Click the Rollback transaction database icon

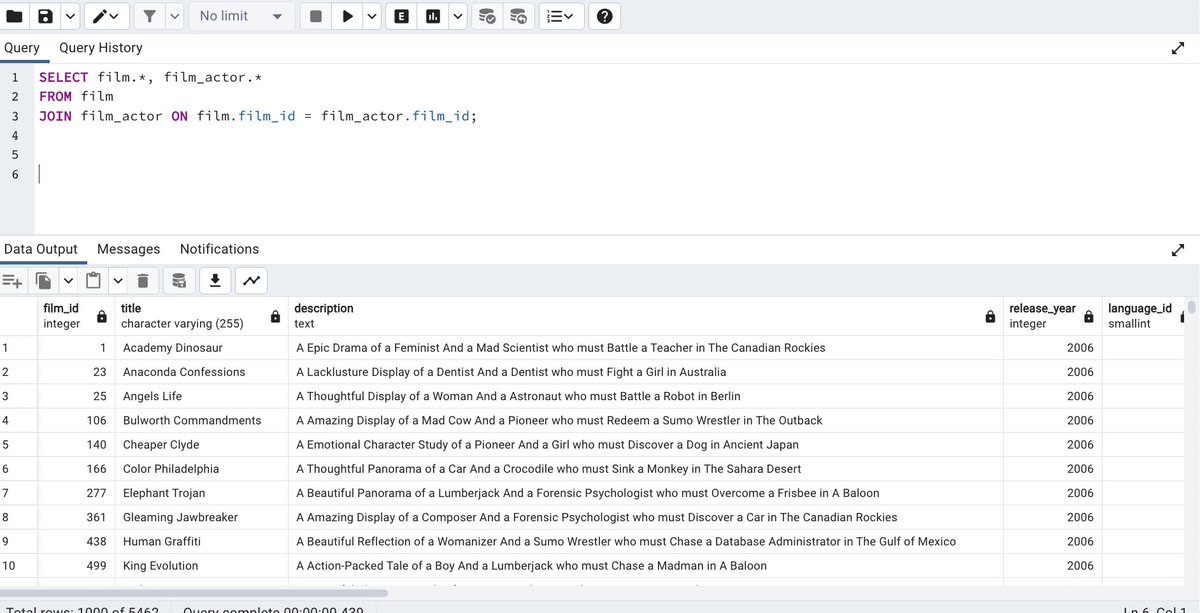tap(518, 16)
